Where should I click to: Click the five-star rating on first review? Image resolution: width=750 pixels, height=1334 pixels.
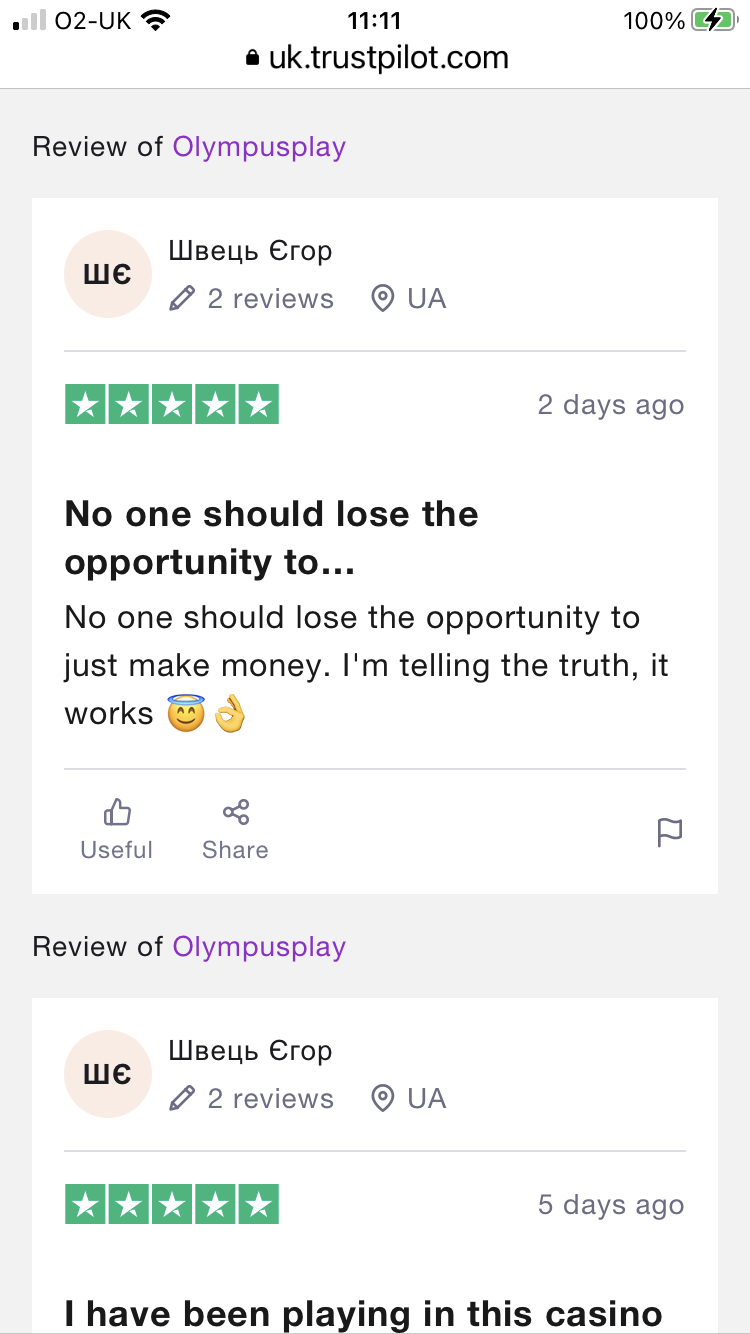point(172,405)
